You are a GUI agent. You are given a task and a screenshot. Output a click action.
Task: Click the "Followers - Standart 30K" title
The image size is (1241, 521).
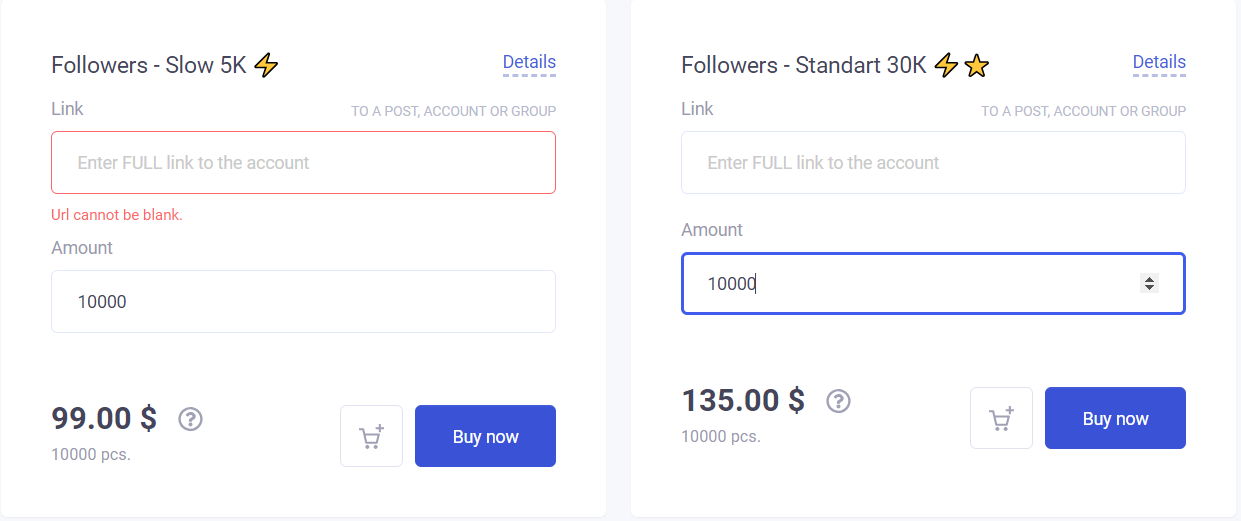[803, 66]
